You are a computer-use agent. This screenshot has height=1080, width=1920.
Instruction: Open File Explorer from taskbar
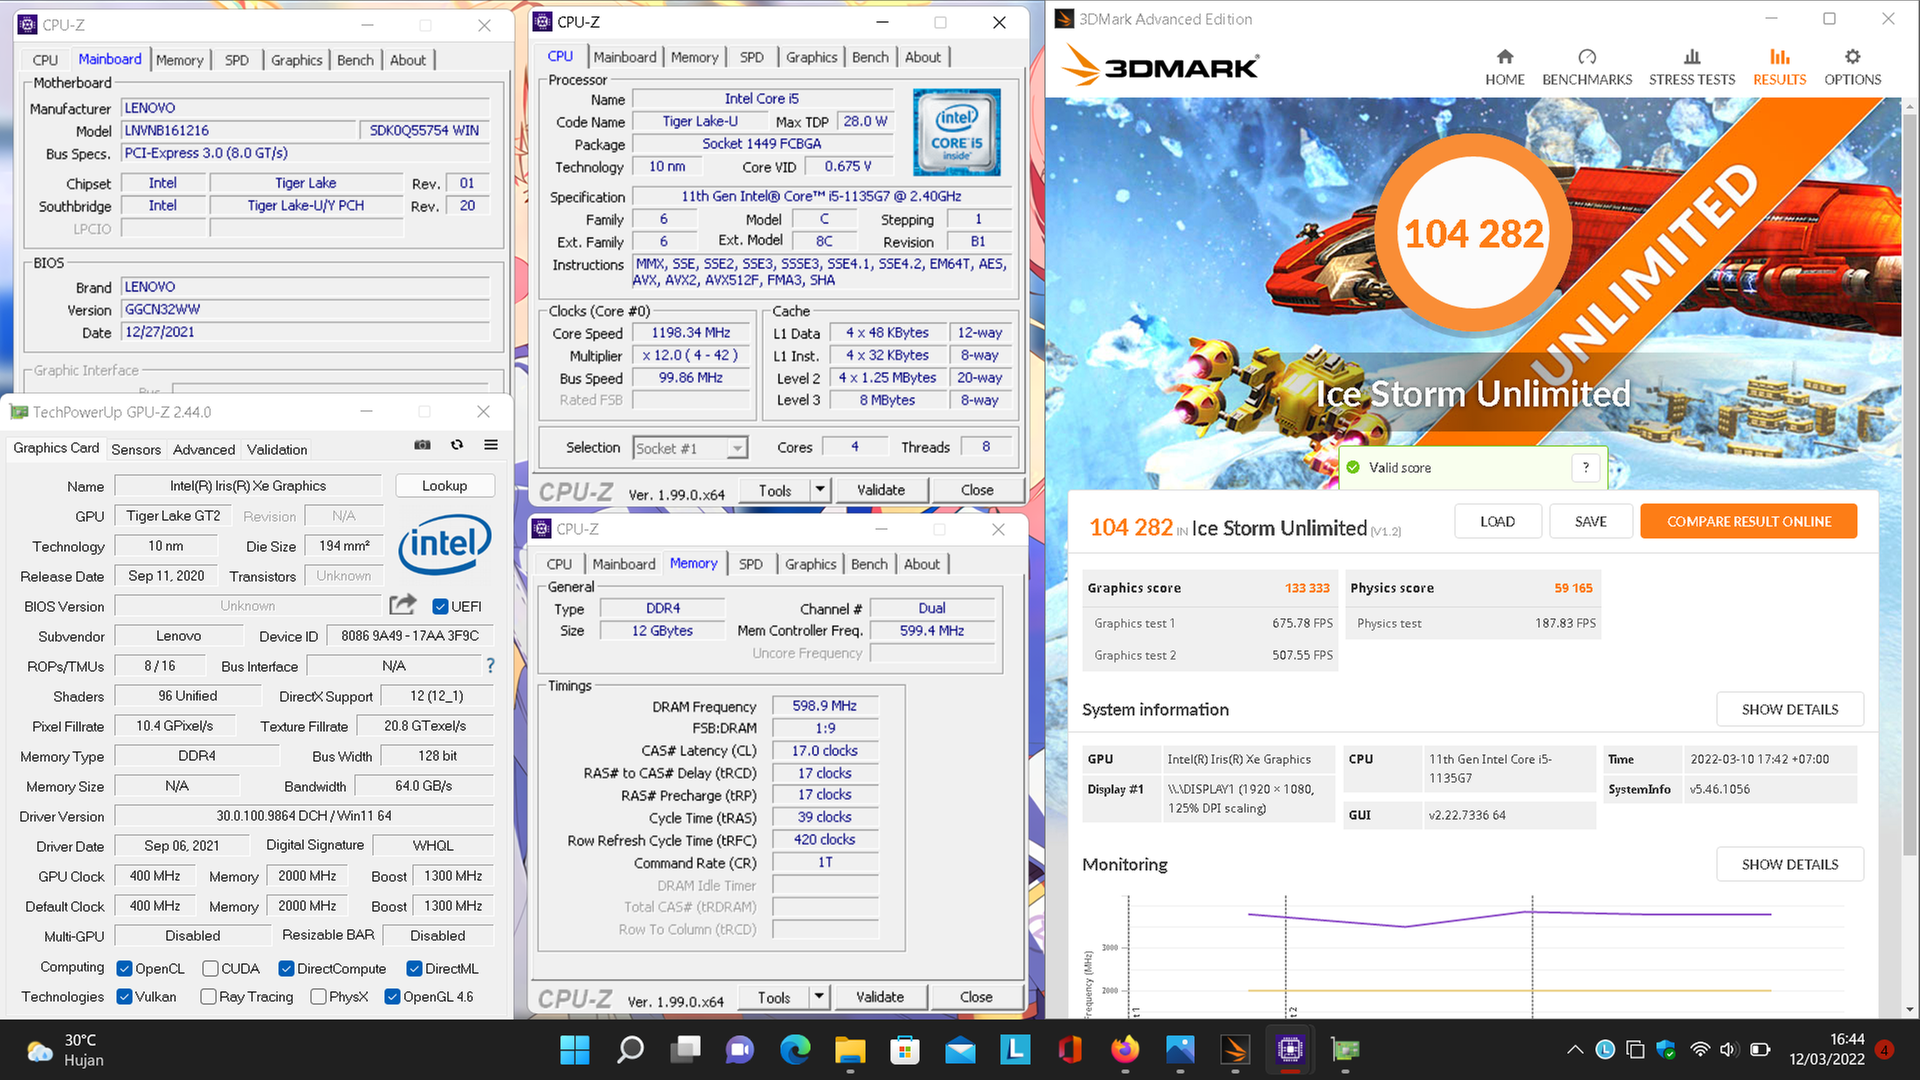[850, 1050]
